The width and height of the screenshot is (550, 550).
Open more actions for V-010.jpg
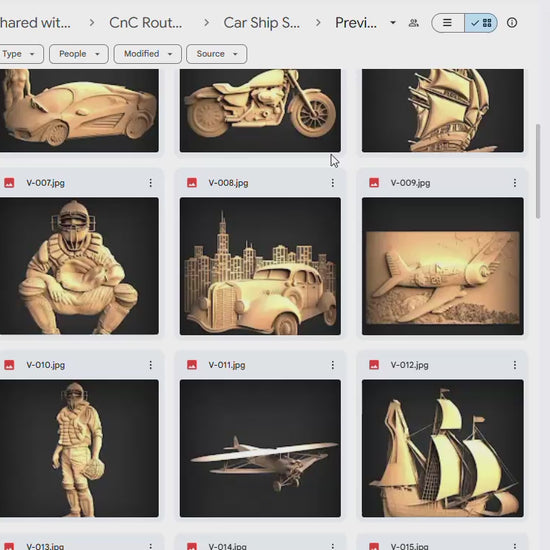tap(150, 365)
